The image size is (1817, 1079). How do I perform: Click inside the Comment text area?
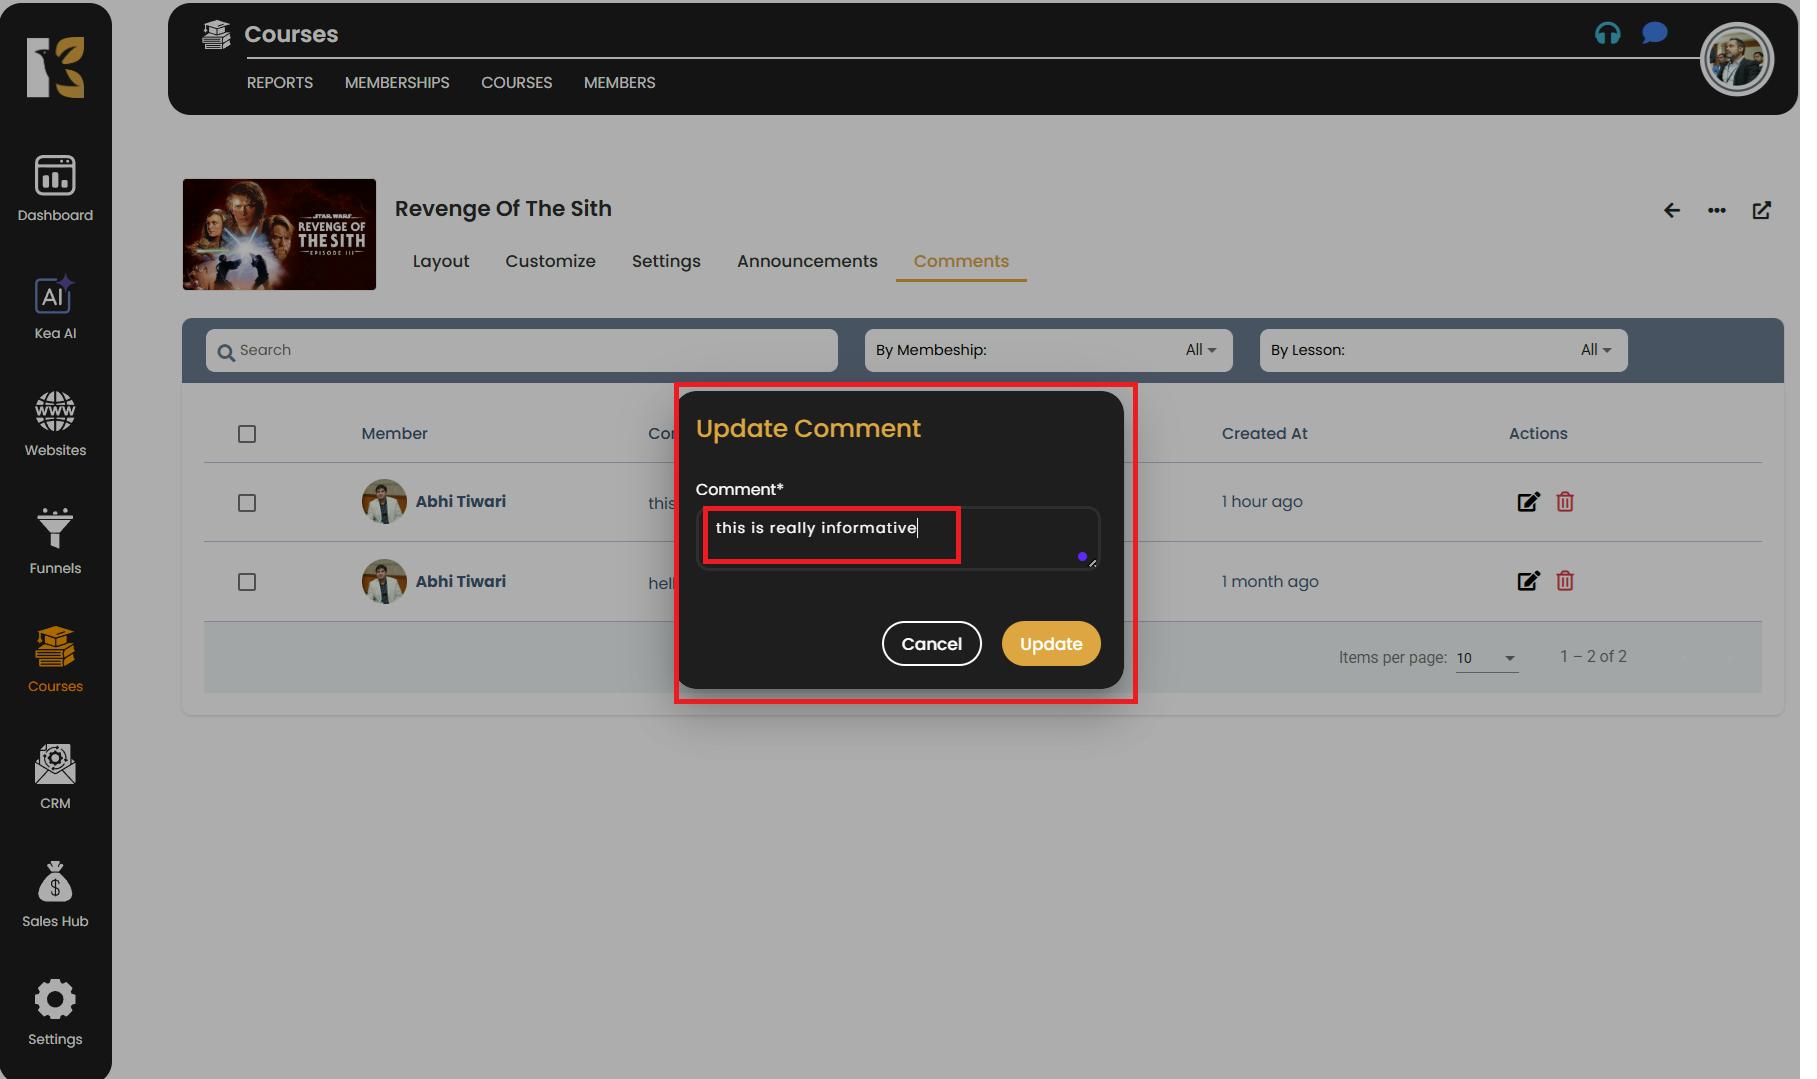tap(897, 538)
